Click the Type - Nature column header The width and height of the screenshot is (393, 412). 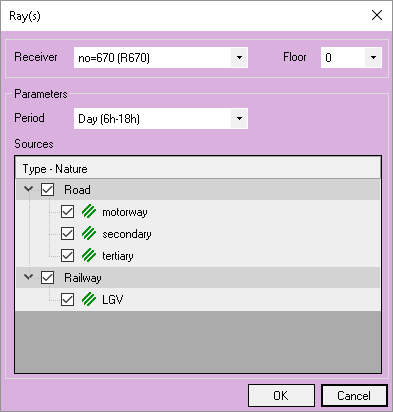(x=198, y=169)
